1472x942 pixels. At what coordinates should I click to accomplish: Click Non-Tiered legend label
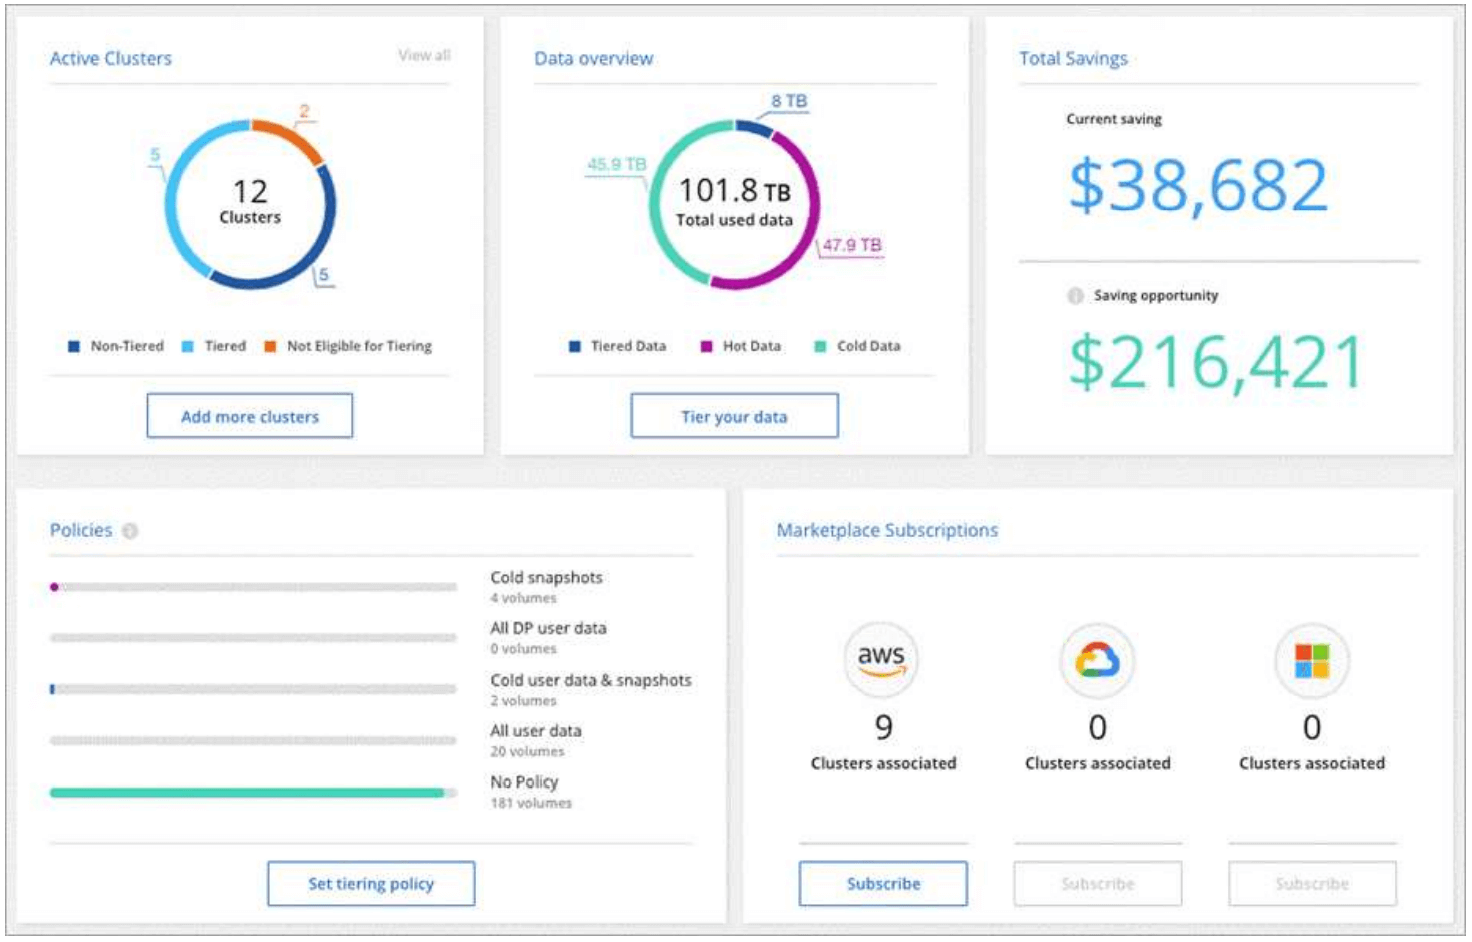127,346
